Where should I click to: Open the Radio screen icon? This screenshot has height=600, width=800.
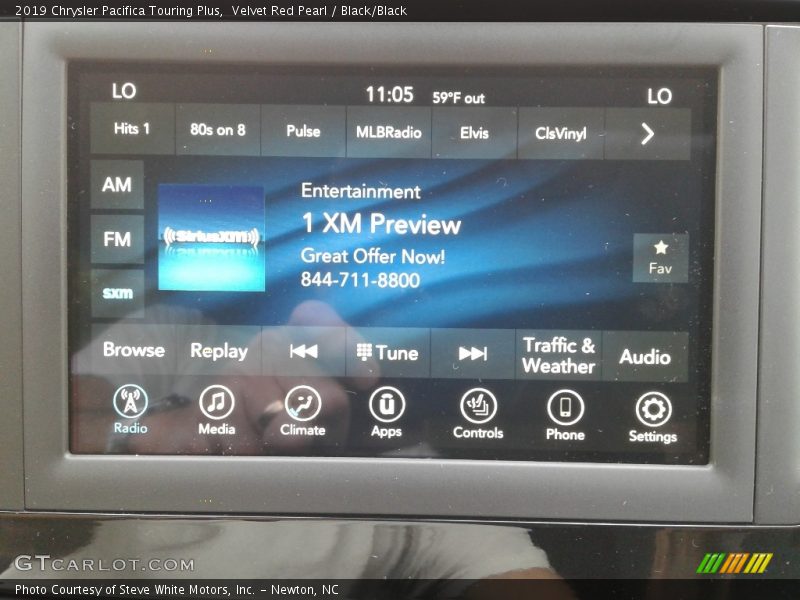(x=131, y=409)
